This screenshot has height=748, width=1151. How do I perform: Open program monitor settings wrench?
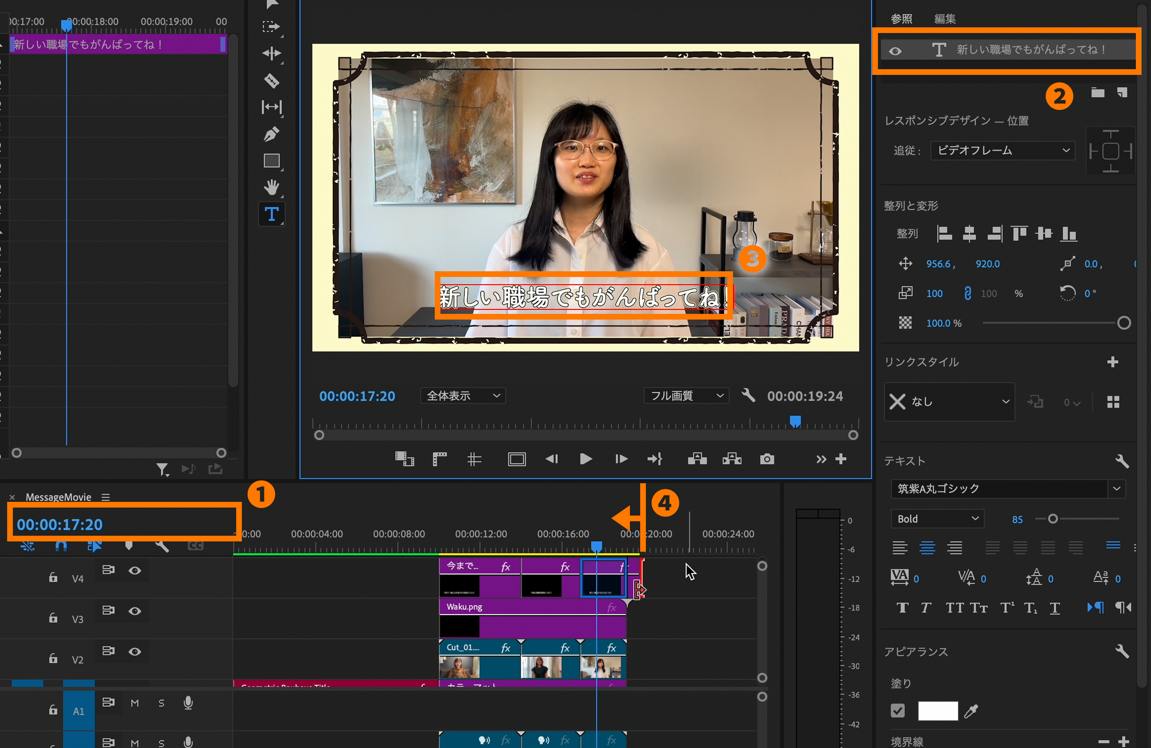coord(748,396)
